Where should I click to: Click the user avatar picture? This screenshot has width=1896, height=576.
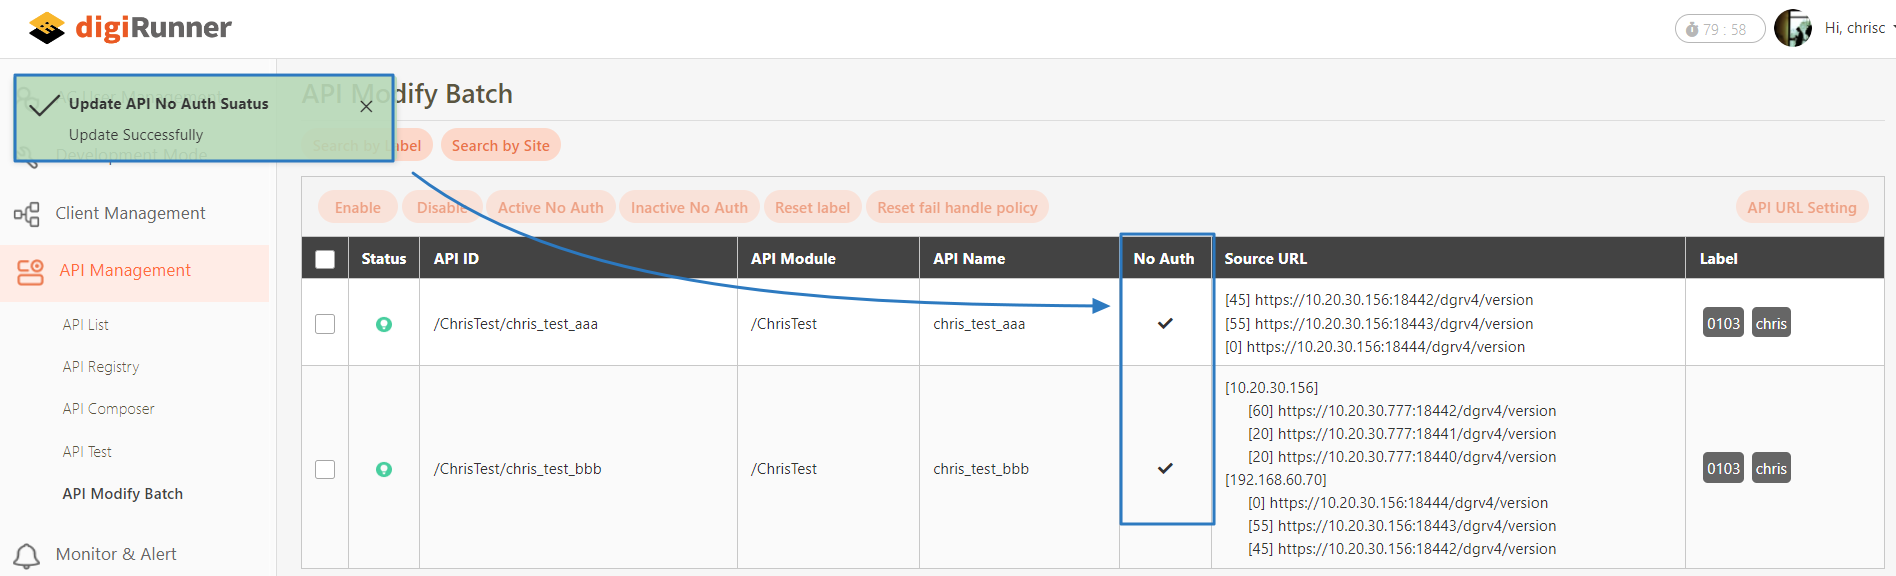pyautogui.click(x=1792, y=28)
